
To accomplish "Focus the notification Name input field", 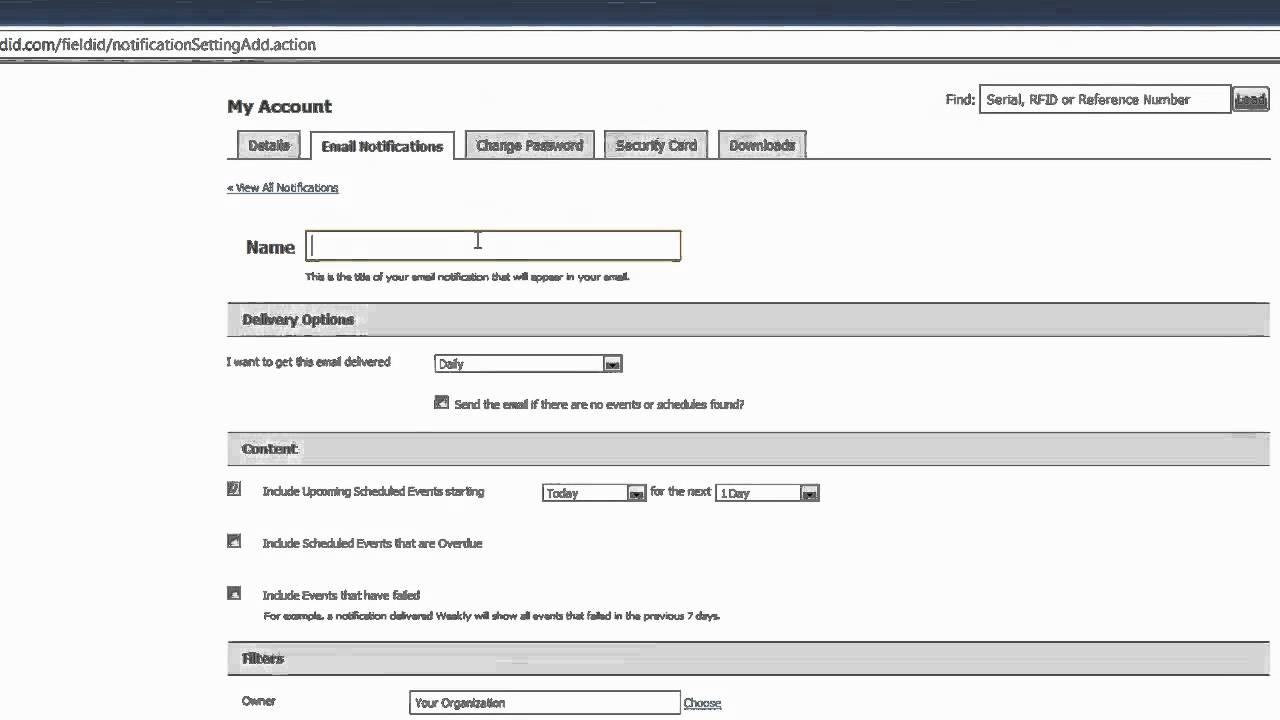I will [493, 246].
